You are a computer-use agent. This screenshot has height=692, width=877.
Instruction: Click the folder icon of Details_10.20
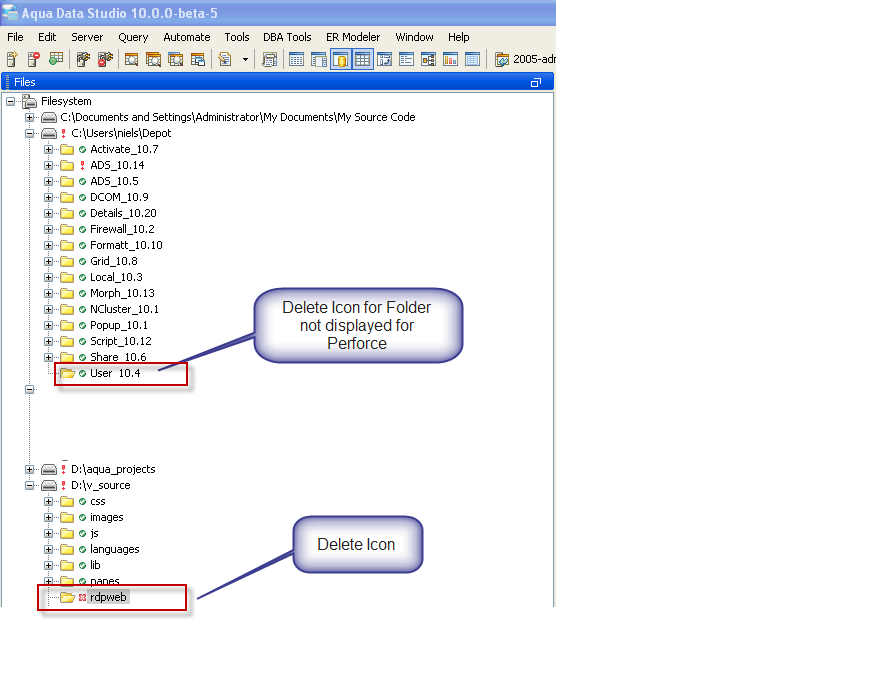coord(67,213)
